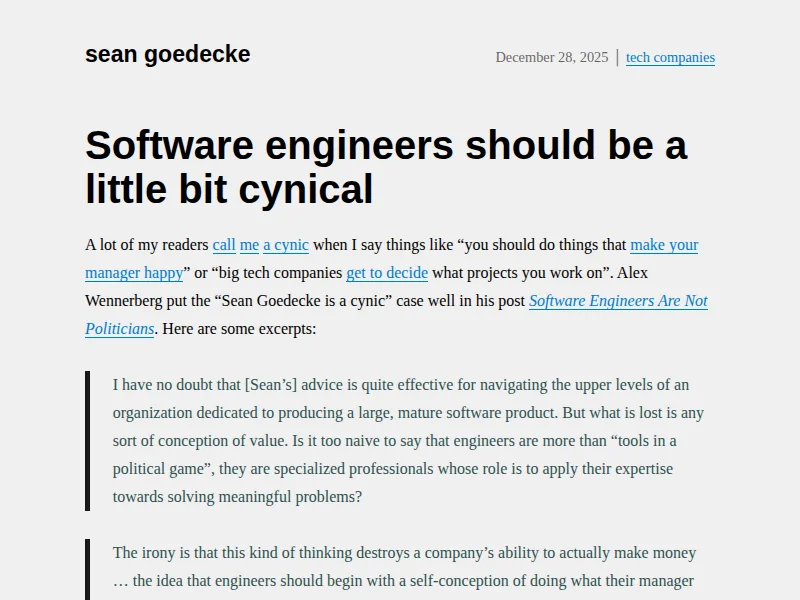800x600 pixels.
Task: Click the dark bar left of first quote
Action: pos(88,441)
